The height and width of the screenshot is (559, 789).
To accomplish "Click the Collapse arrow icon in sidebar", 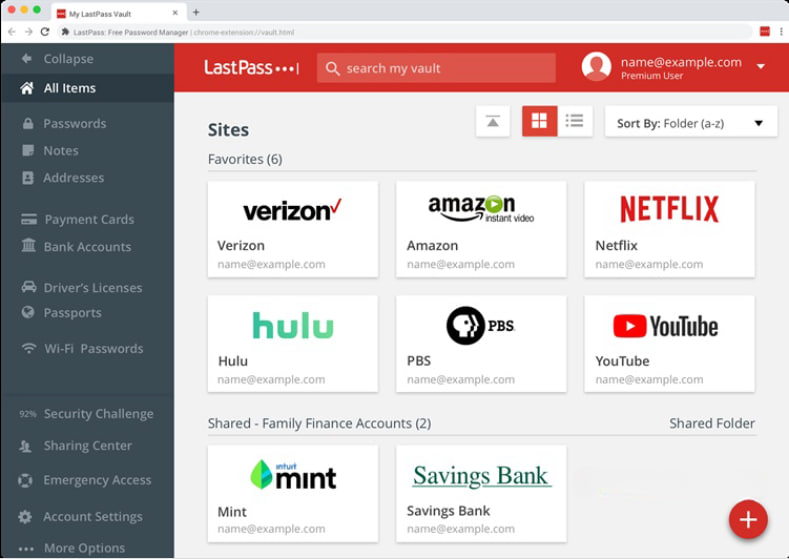I will point(27,59).
